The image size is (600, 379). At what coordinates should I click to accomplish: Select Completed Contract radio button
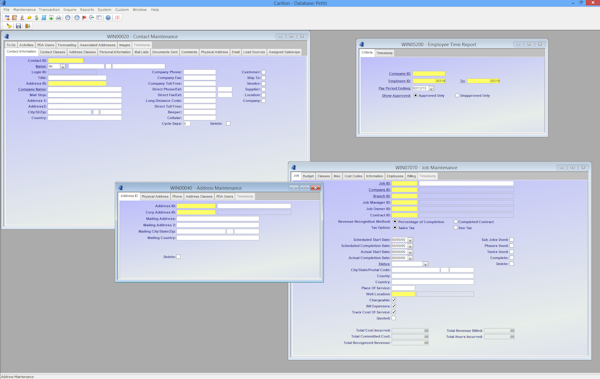455,222
